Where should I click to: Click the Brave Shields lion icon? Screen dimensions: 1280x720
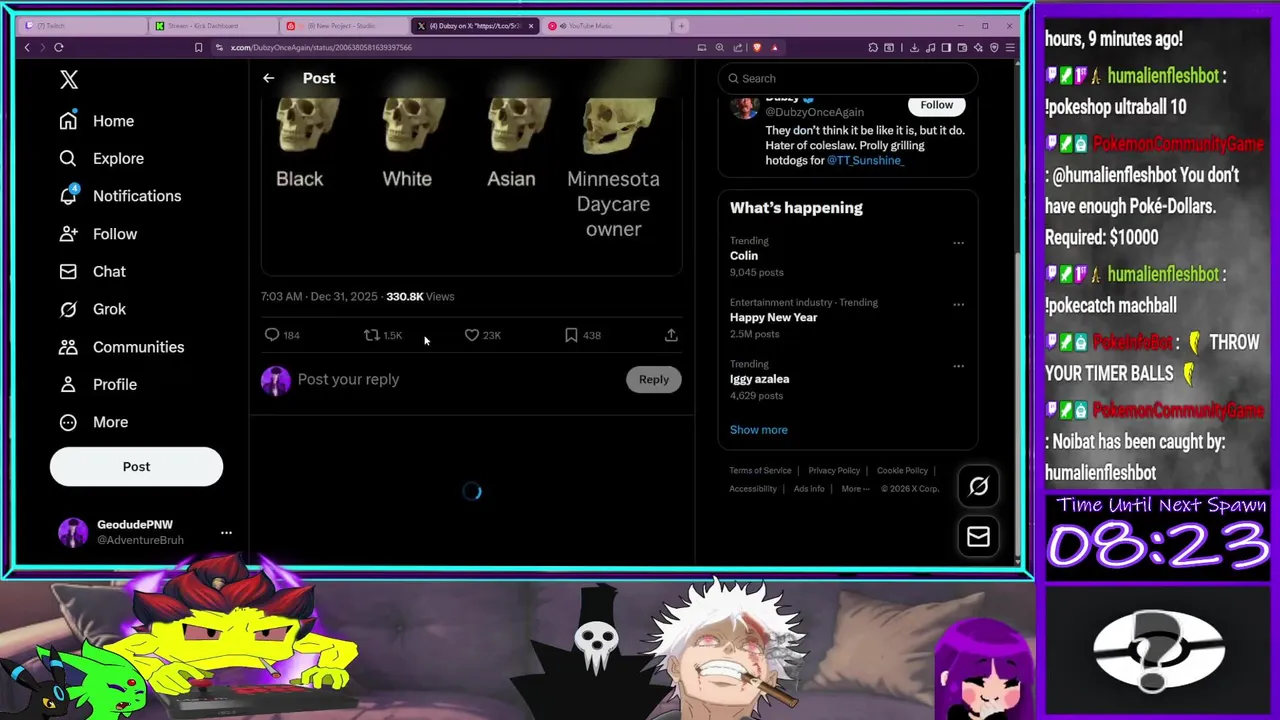click(x=756, y=47)
